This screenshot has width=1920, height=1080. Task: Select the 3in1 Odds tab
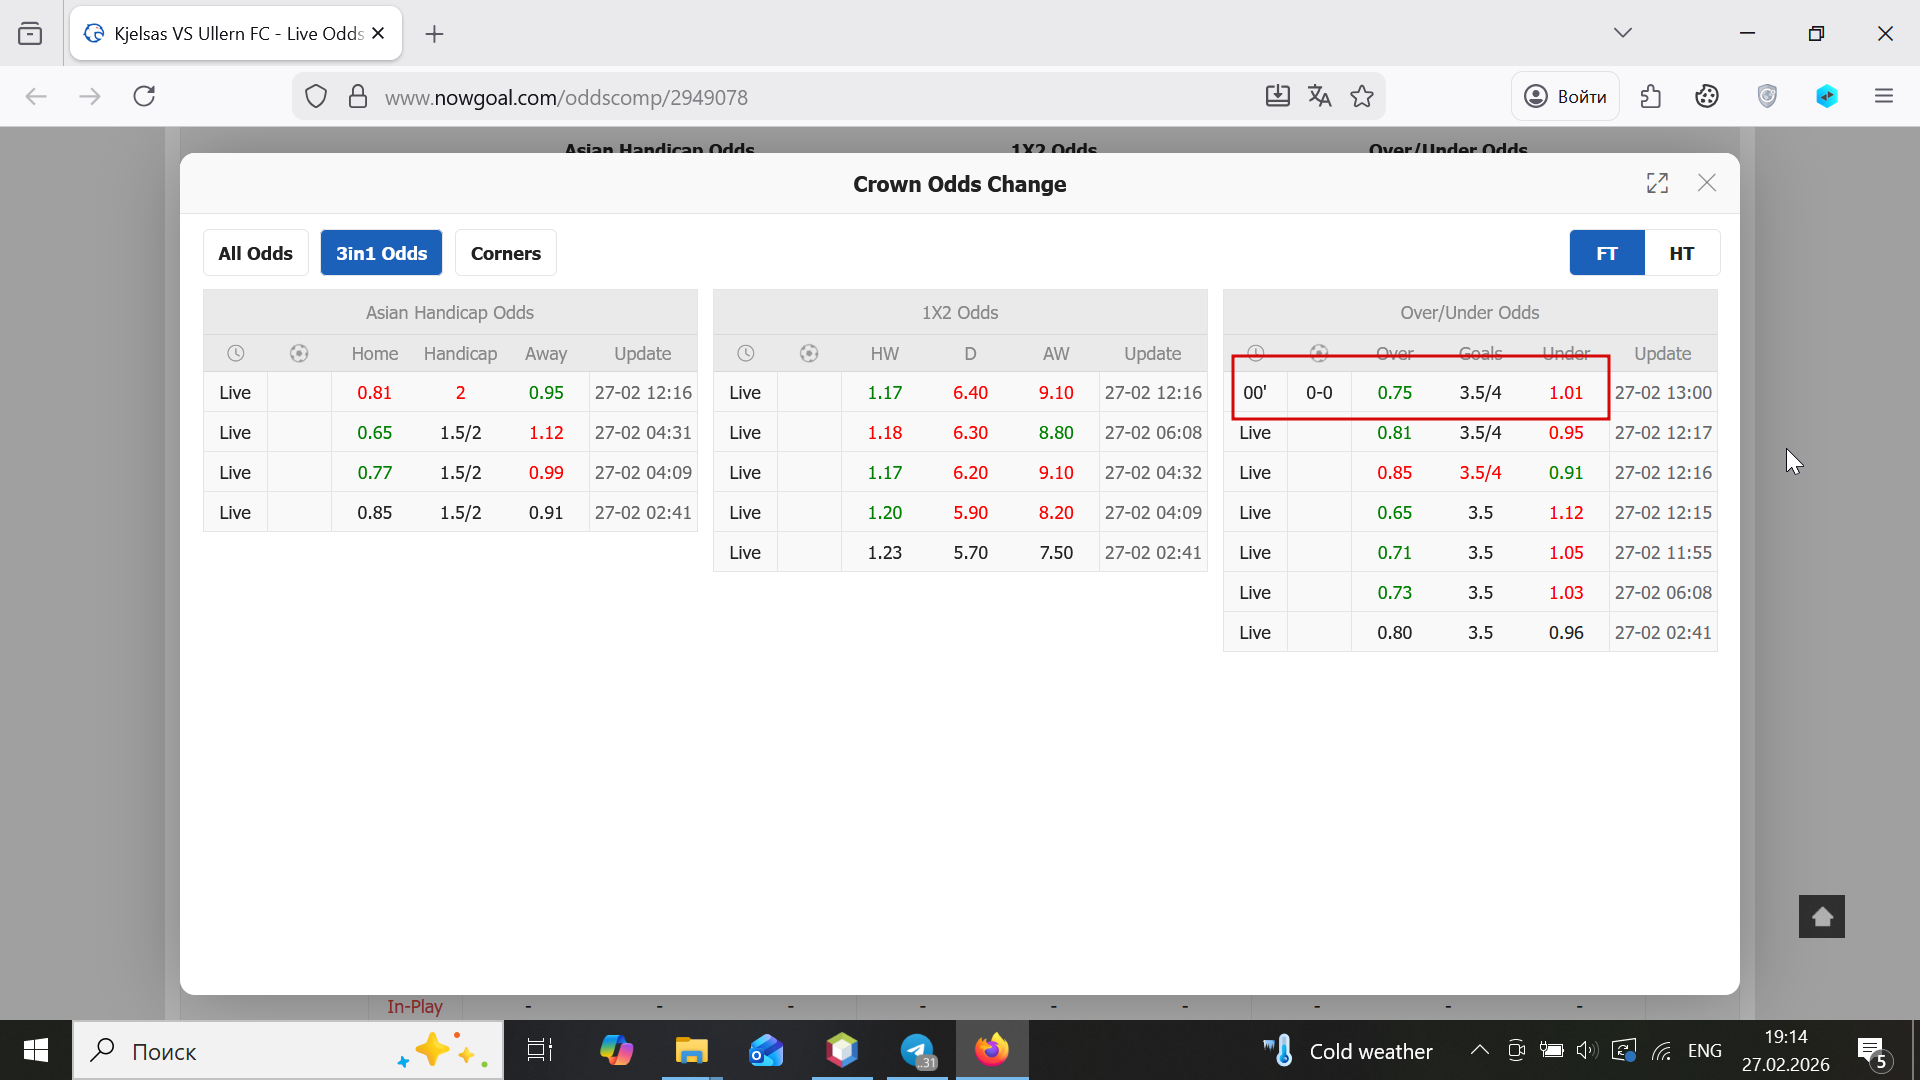tap(381, 253)
